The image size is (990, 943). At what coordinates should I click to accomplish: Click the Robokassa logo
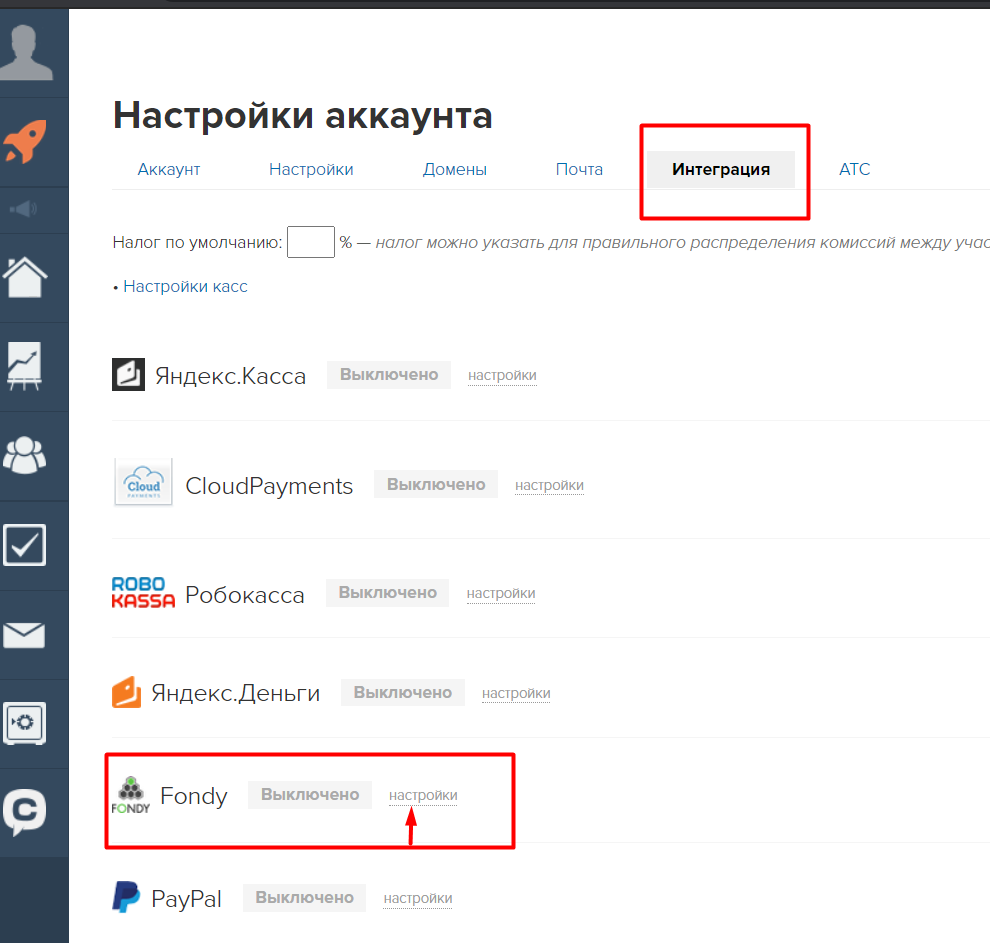[x=143, y=593]
